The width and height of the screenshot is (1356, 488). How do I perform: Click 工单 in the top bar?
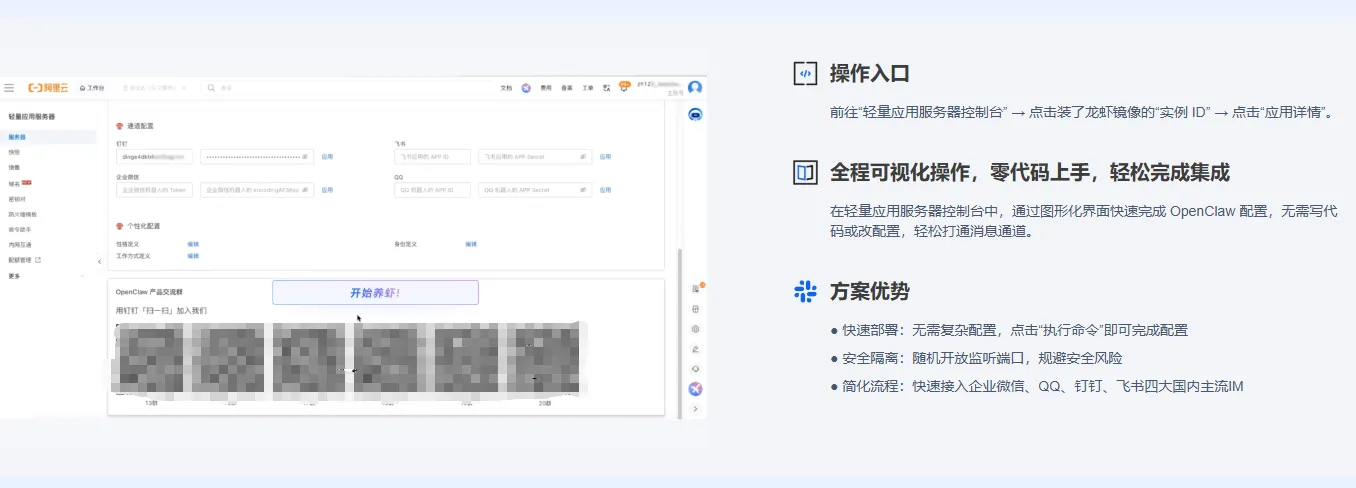click(x=587, y=88)
